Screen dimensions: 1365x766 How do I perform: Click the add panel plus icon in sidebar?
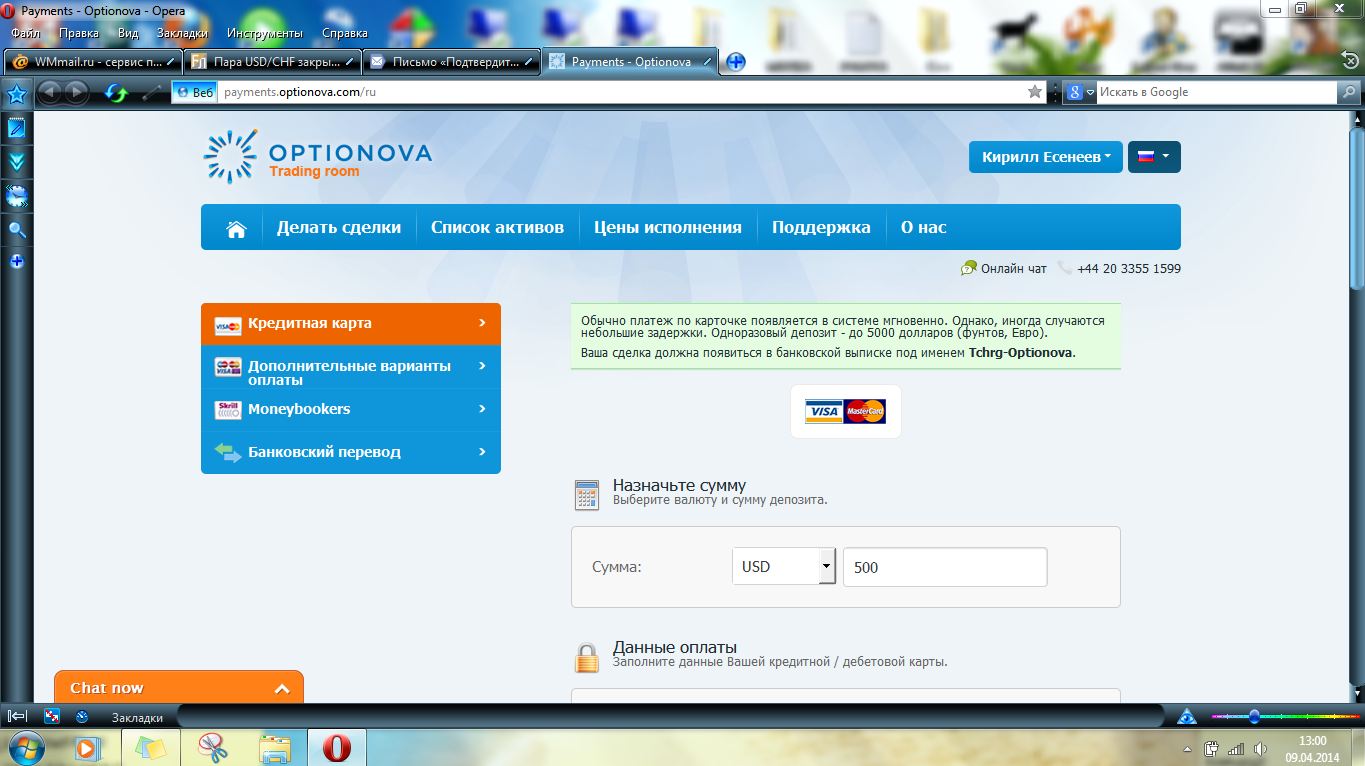[x=16, y=261]
